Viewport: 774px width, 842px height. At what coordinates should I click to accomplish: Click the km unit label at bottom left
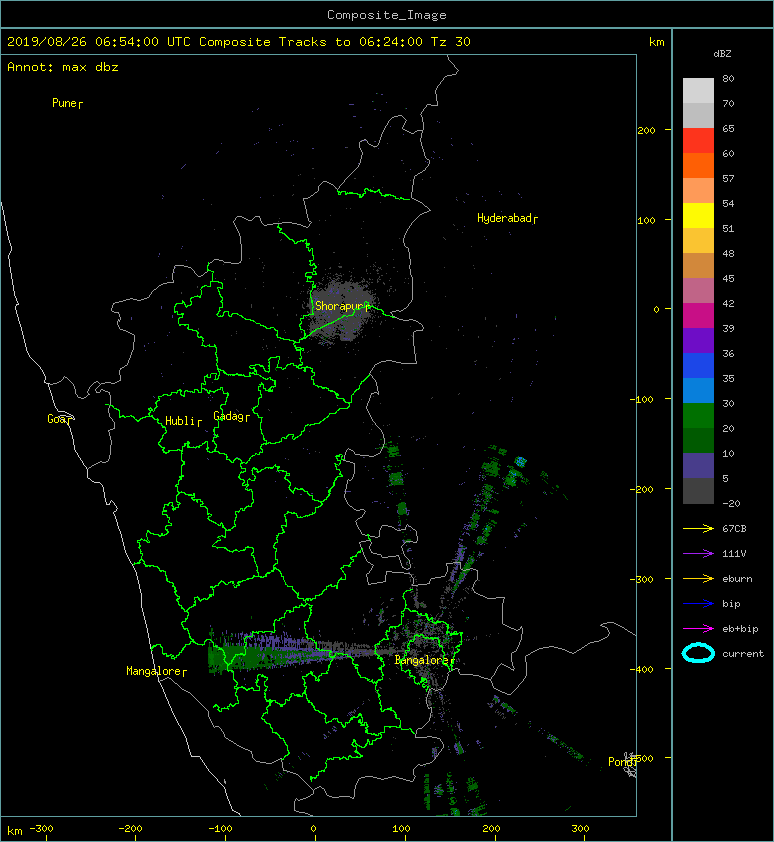point(15,831)
